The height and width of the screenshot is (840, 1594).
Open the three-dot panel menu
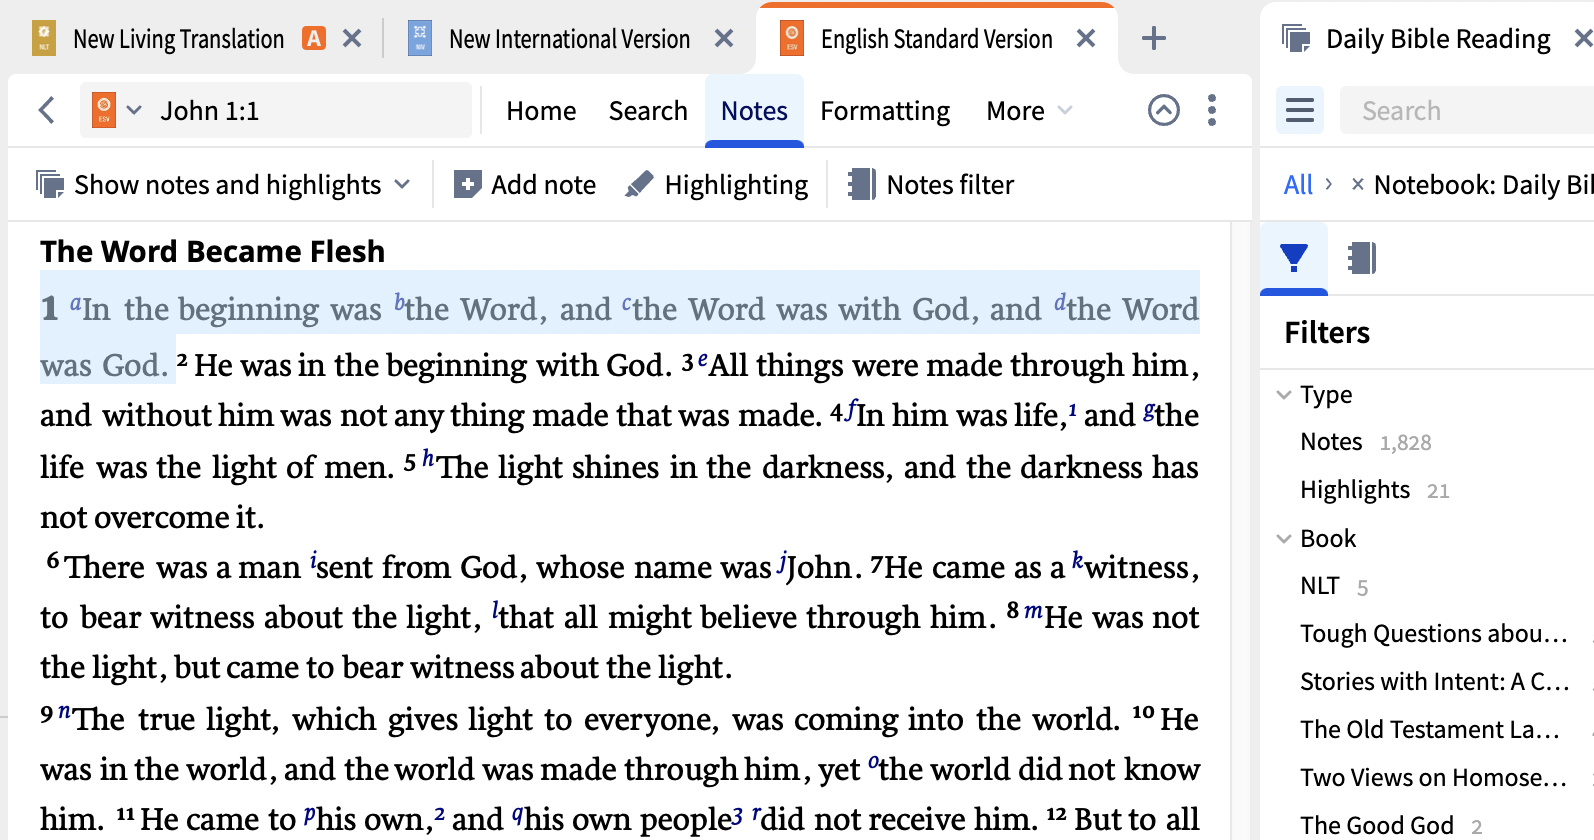1212,110
